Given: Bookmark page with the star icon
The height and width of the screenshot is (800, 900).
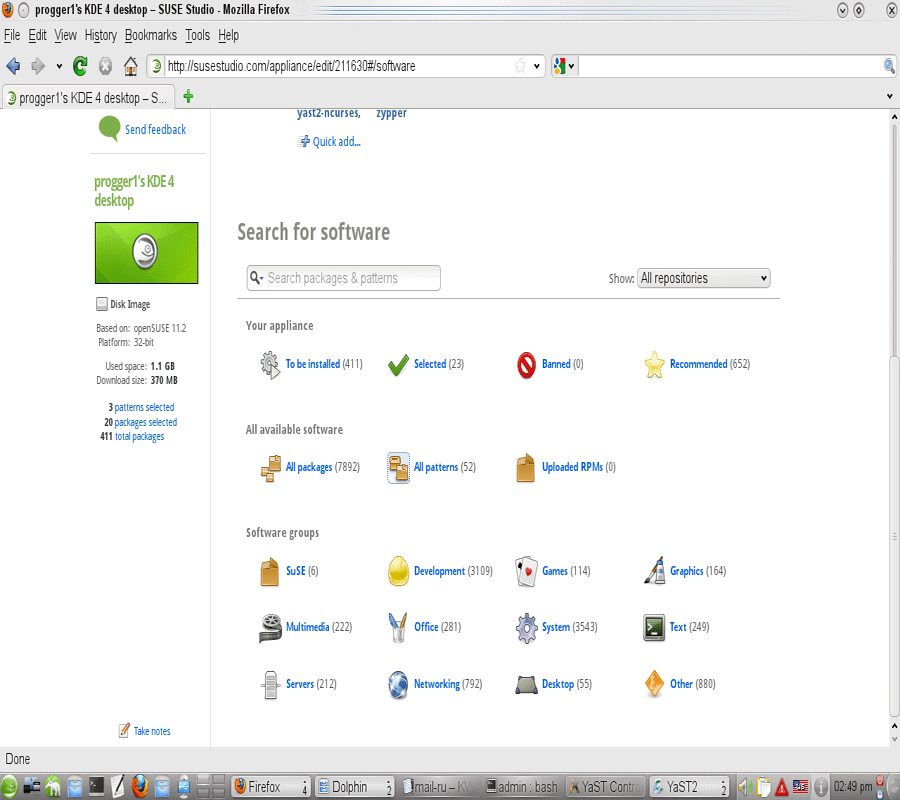Looking at the screenshot, I should (520, 66).
